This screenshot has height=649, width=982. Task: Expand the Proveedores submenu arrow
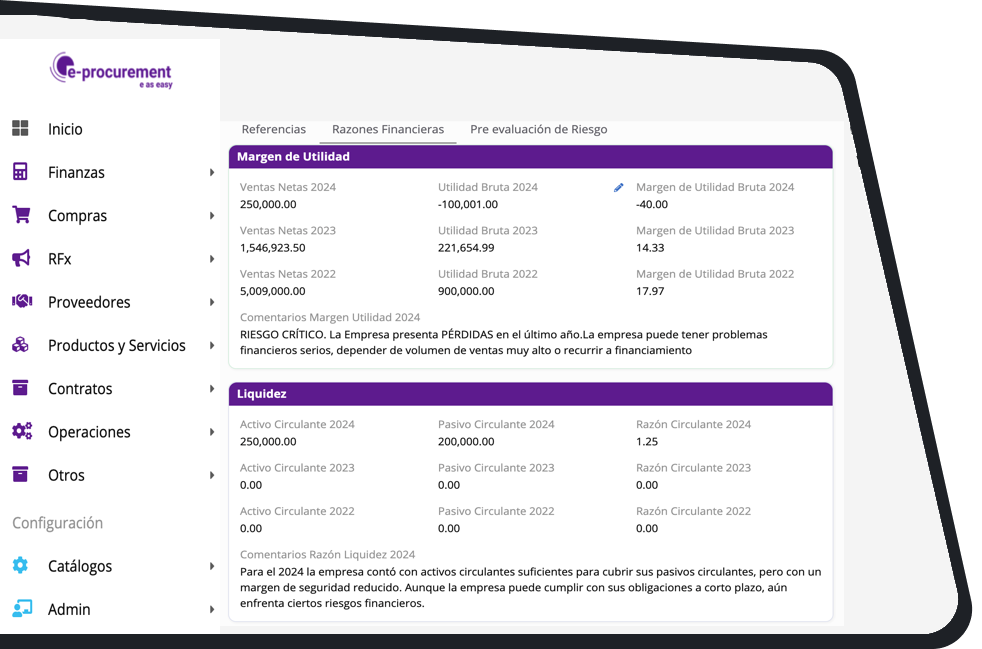211,302
